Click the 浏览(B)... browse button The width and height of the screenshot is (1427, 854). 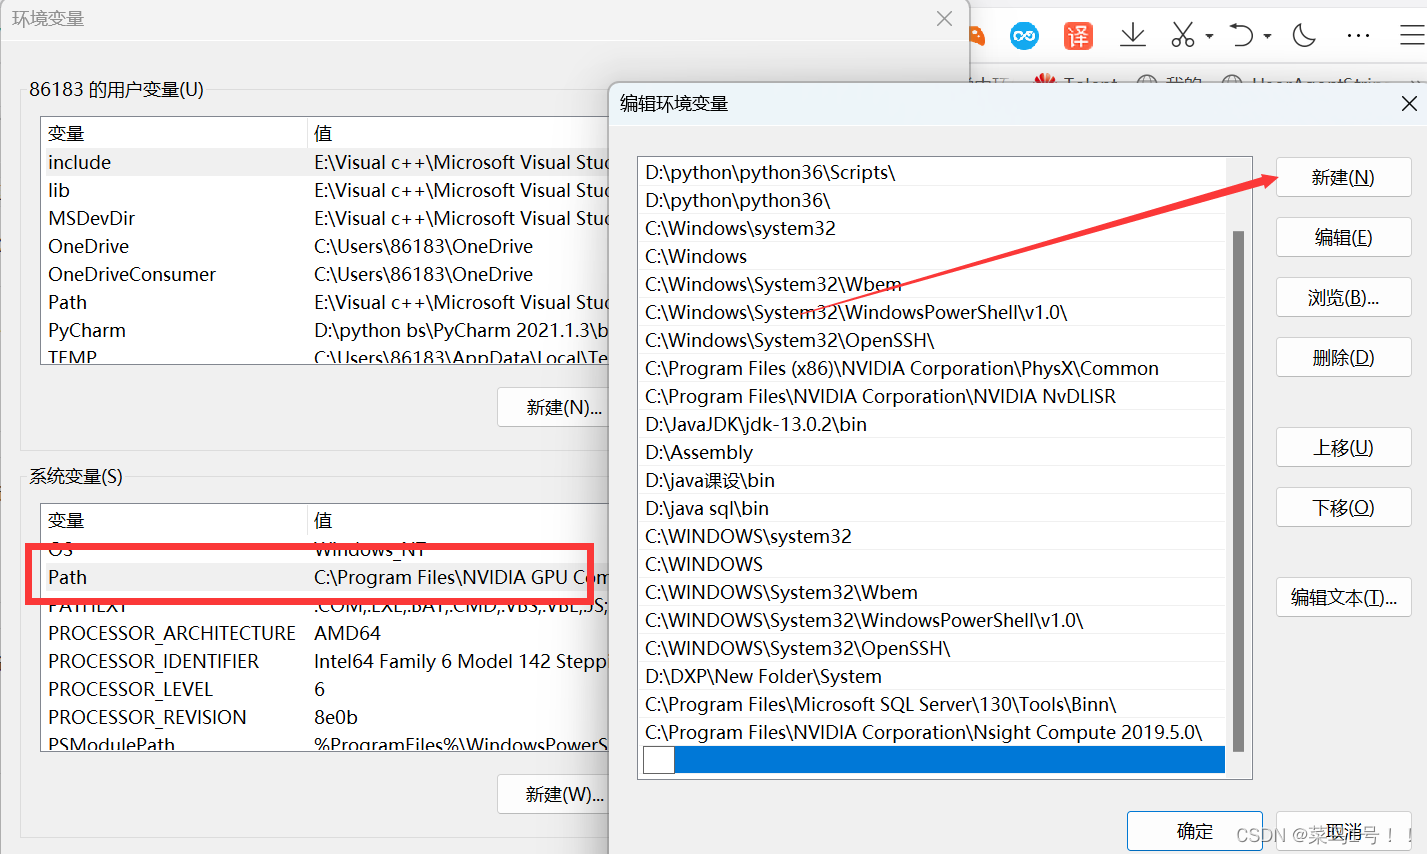[1343, 297]
